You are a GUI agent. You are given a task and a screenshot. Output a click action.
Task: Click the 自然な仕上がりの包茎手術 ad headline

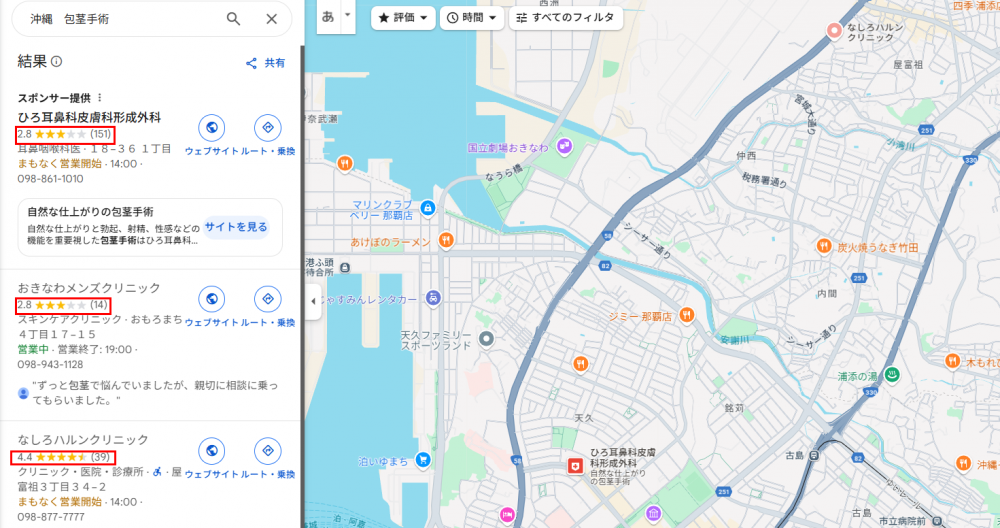(90, 212)
